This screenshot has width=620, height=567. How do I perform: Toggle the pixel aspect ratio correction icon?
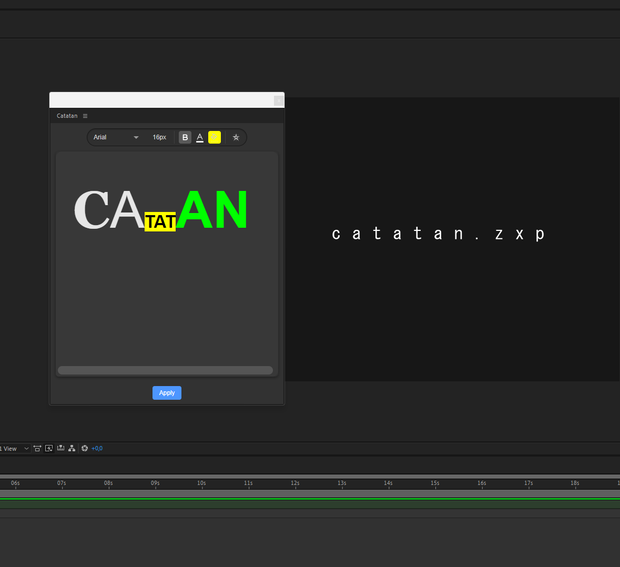coord(37,448)
